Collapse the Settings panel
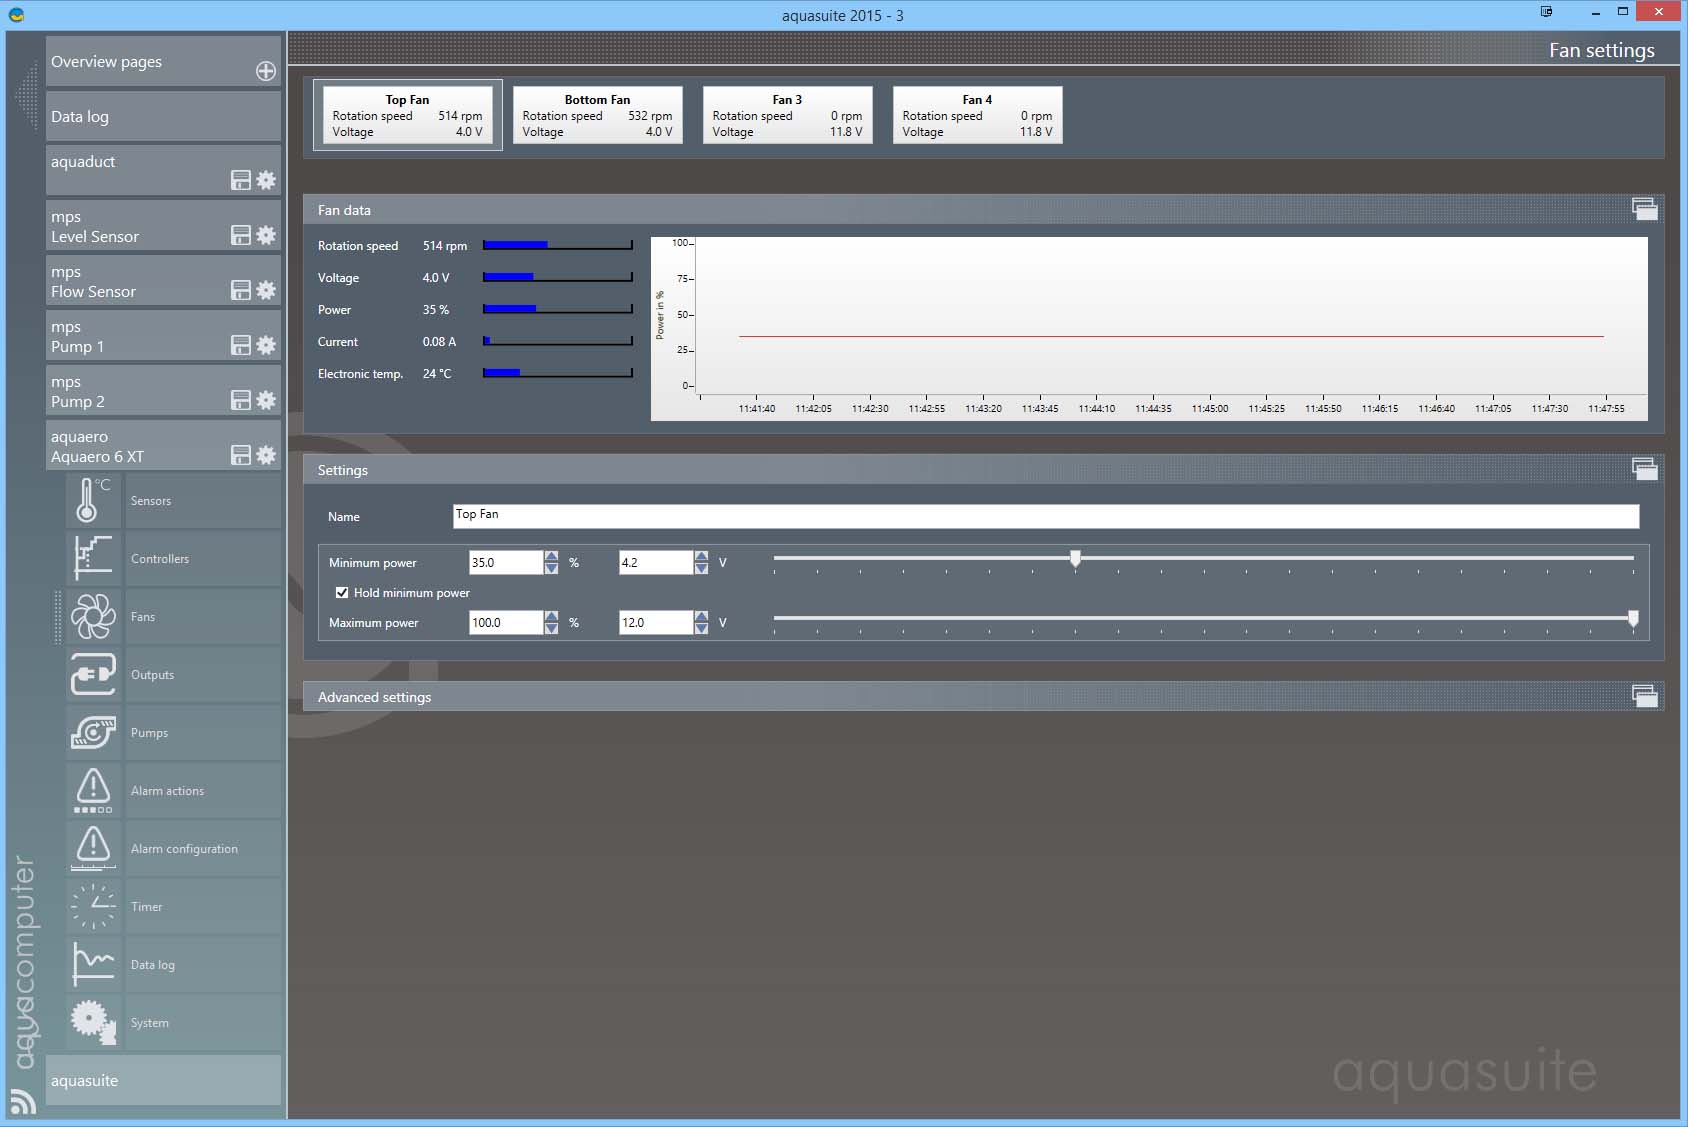The image size is (1688, 1127). coord(1644,469)
